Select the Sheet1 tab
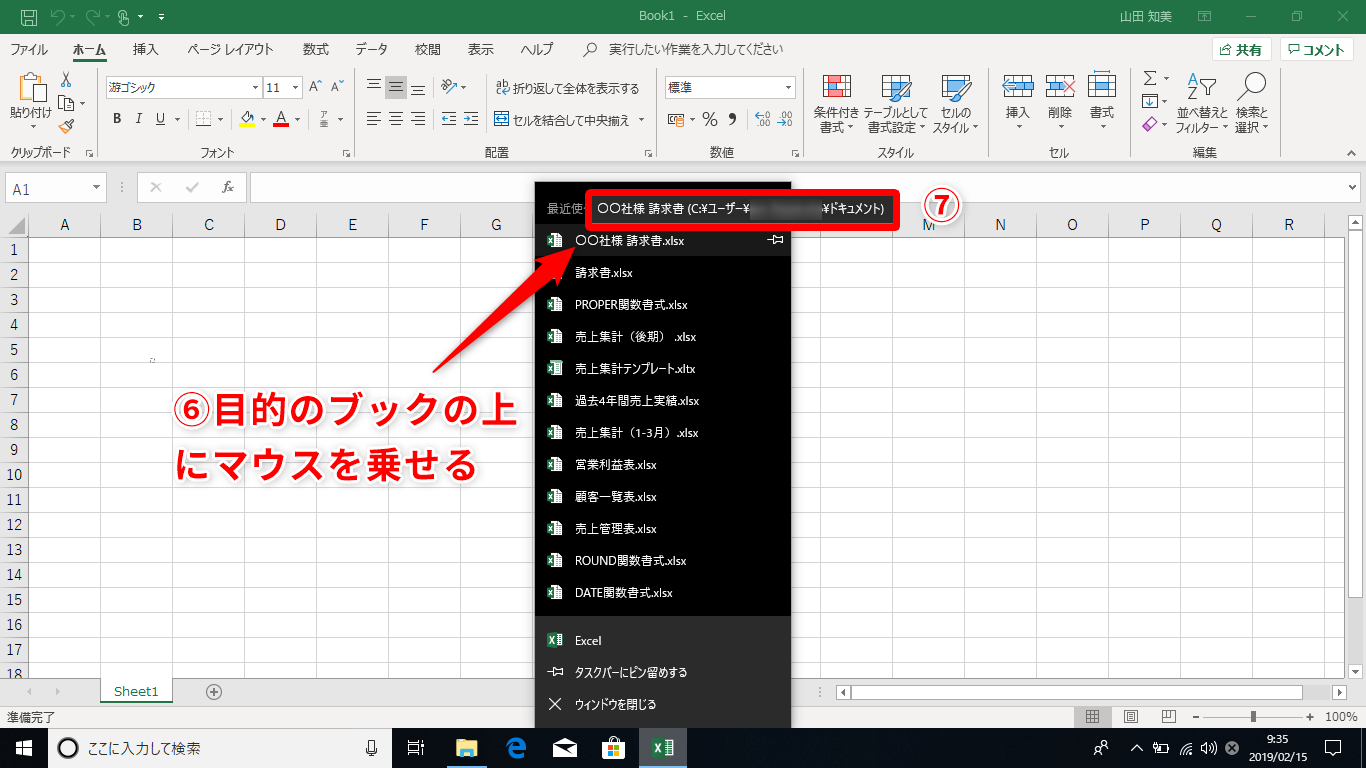 coord(136,691)
